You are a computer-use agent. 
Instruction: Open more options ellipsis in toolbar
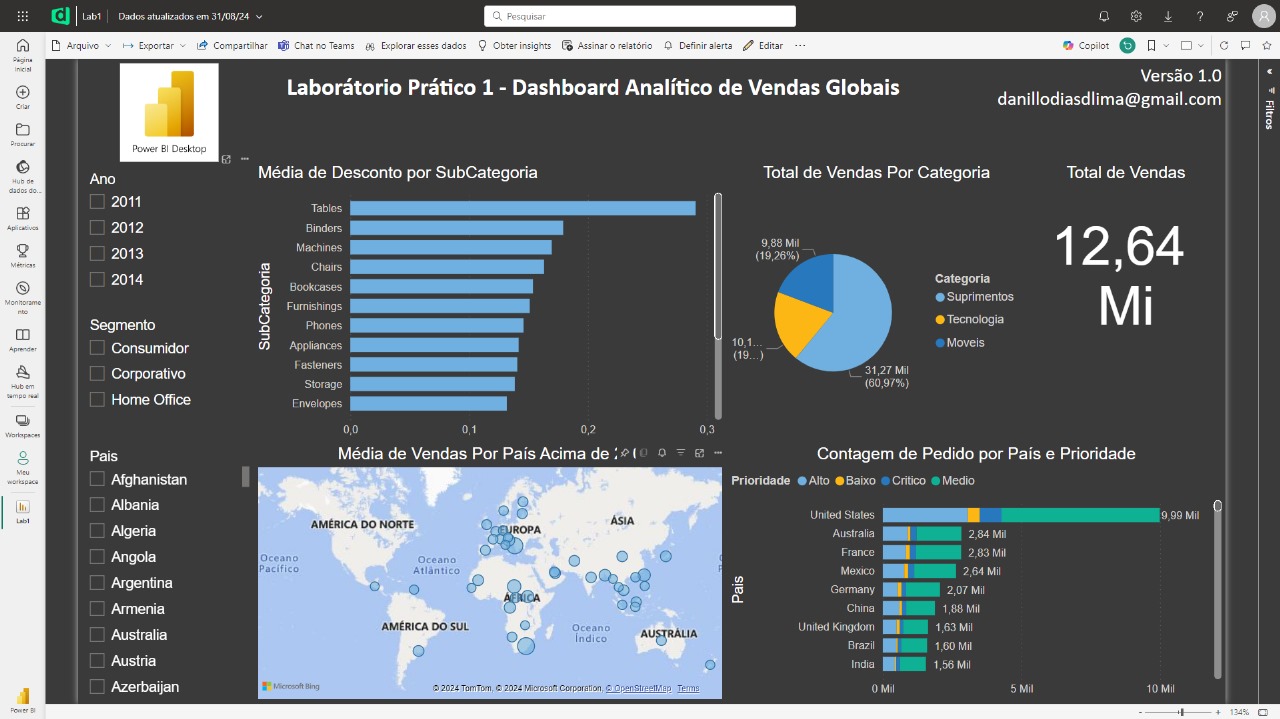[799, 45]
